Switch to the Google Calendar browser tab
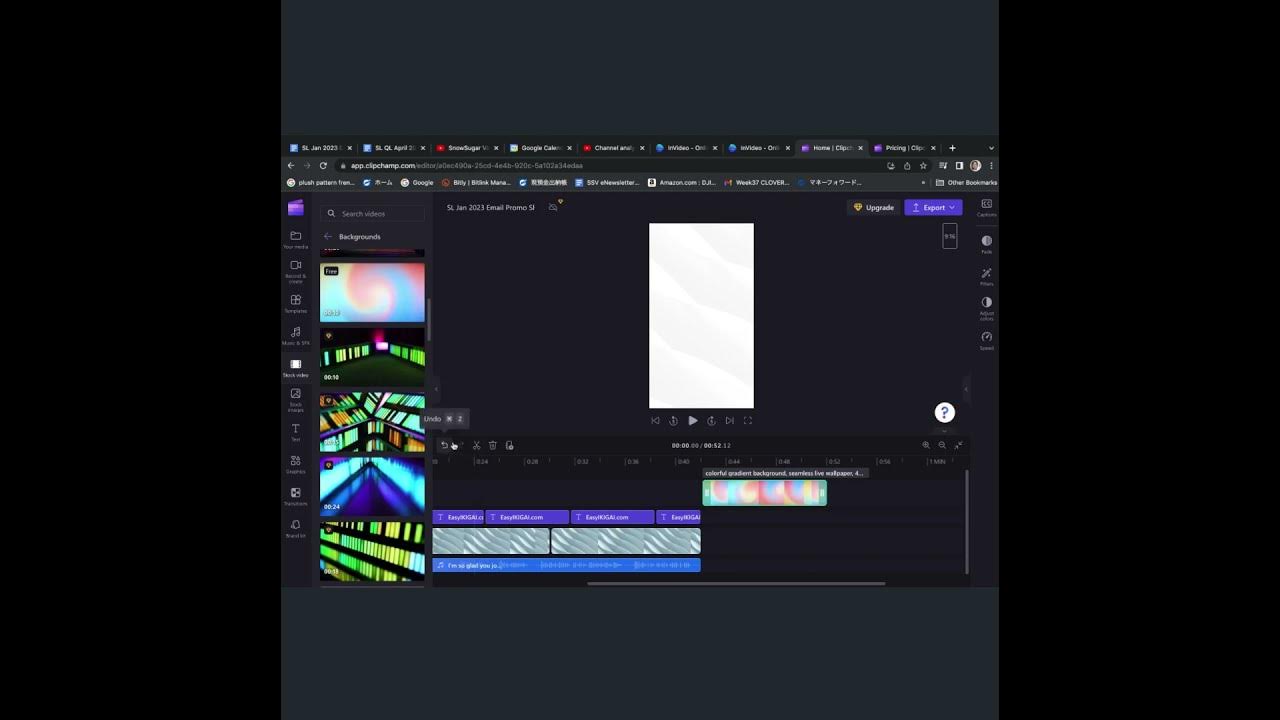The width and height of the screenshot is (1280, 720). coord(540,148)
